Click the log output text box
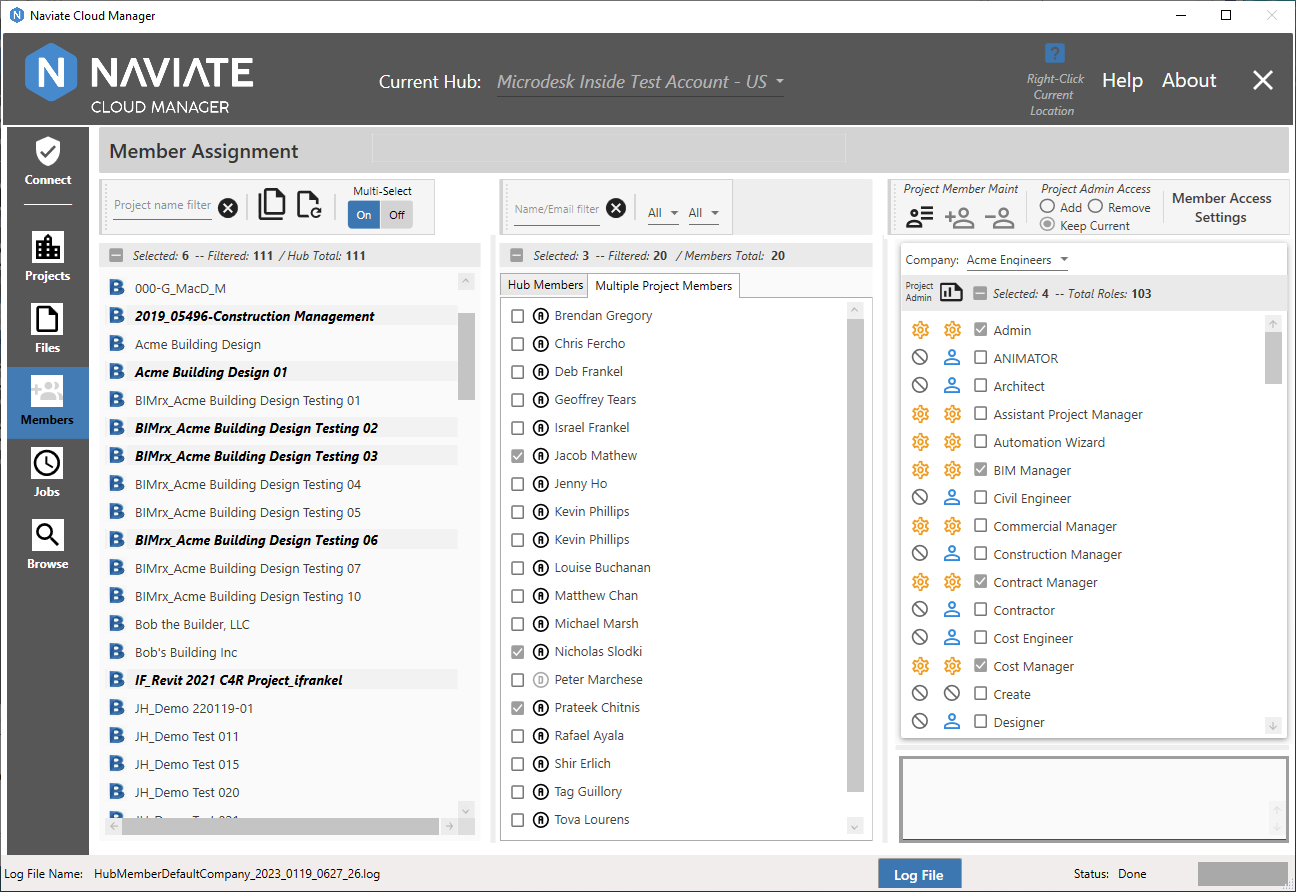This screenshot has width=1296, height=892. pos(1094,799)
